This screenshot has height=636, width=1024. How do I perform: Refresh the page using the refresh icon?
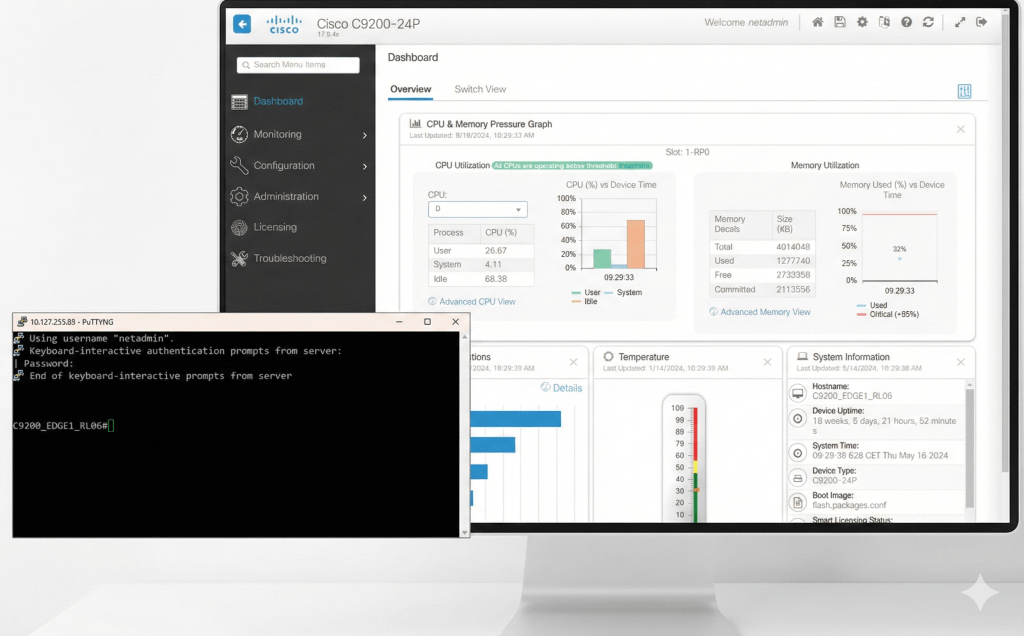pos(928,22)
